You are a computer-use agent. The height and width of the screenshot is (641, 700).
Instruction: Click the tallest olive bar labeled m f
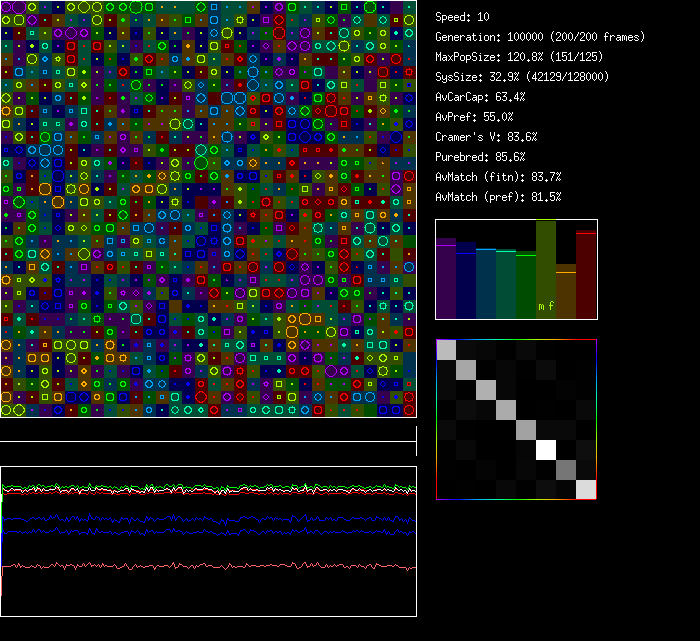tap(546, 270)
